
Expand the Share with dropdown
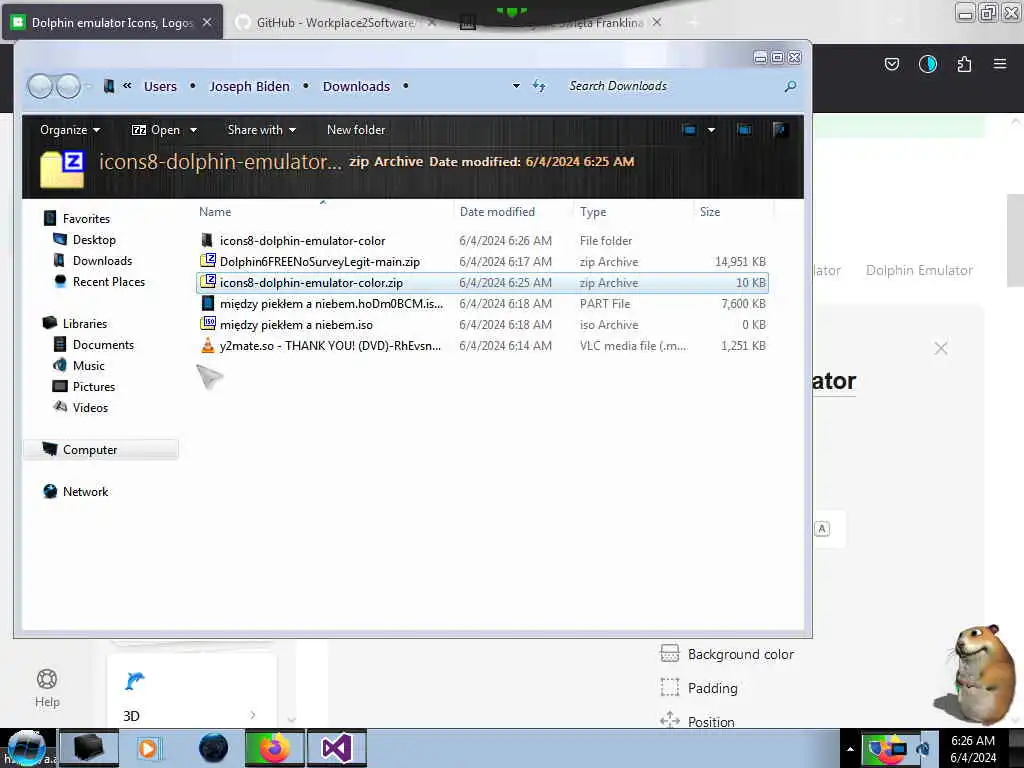(261, 129)
